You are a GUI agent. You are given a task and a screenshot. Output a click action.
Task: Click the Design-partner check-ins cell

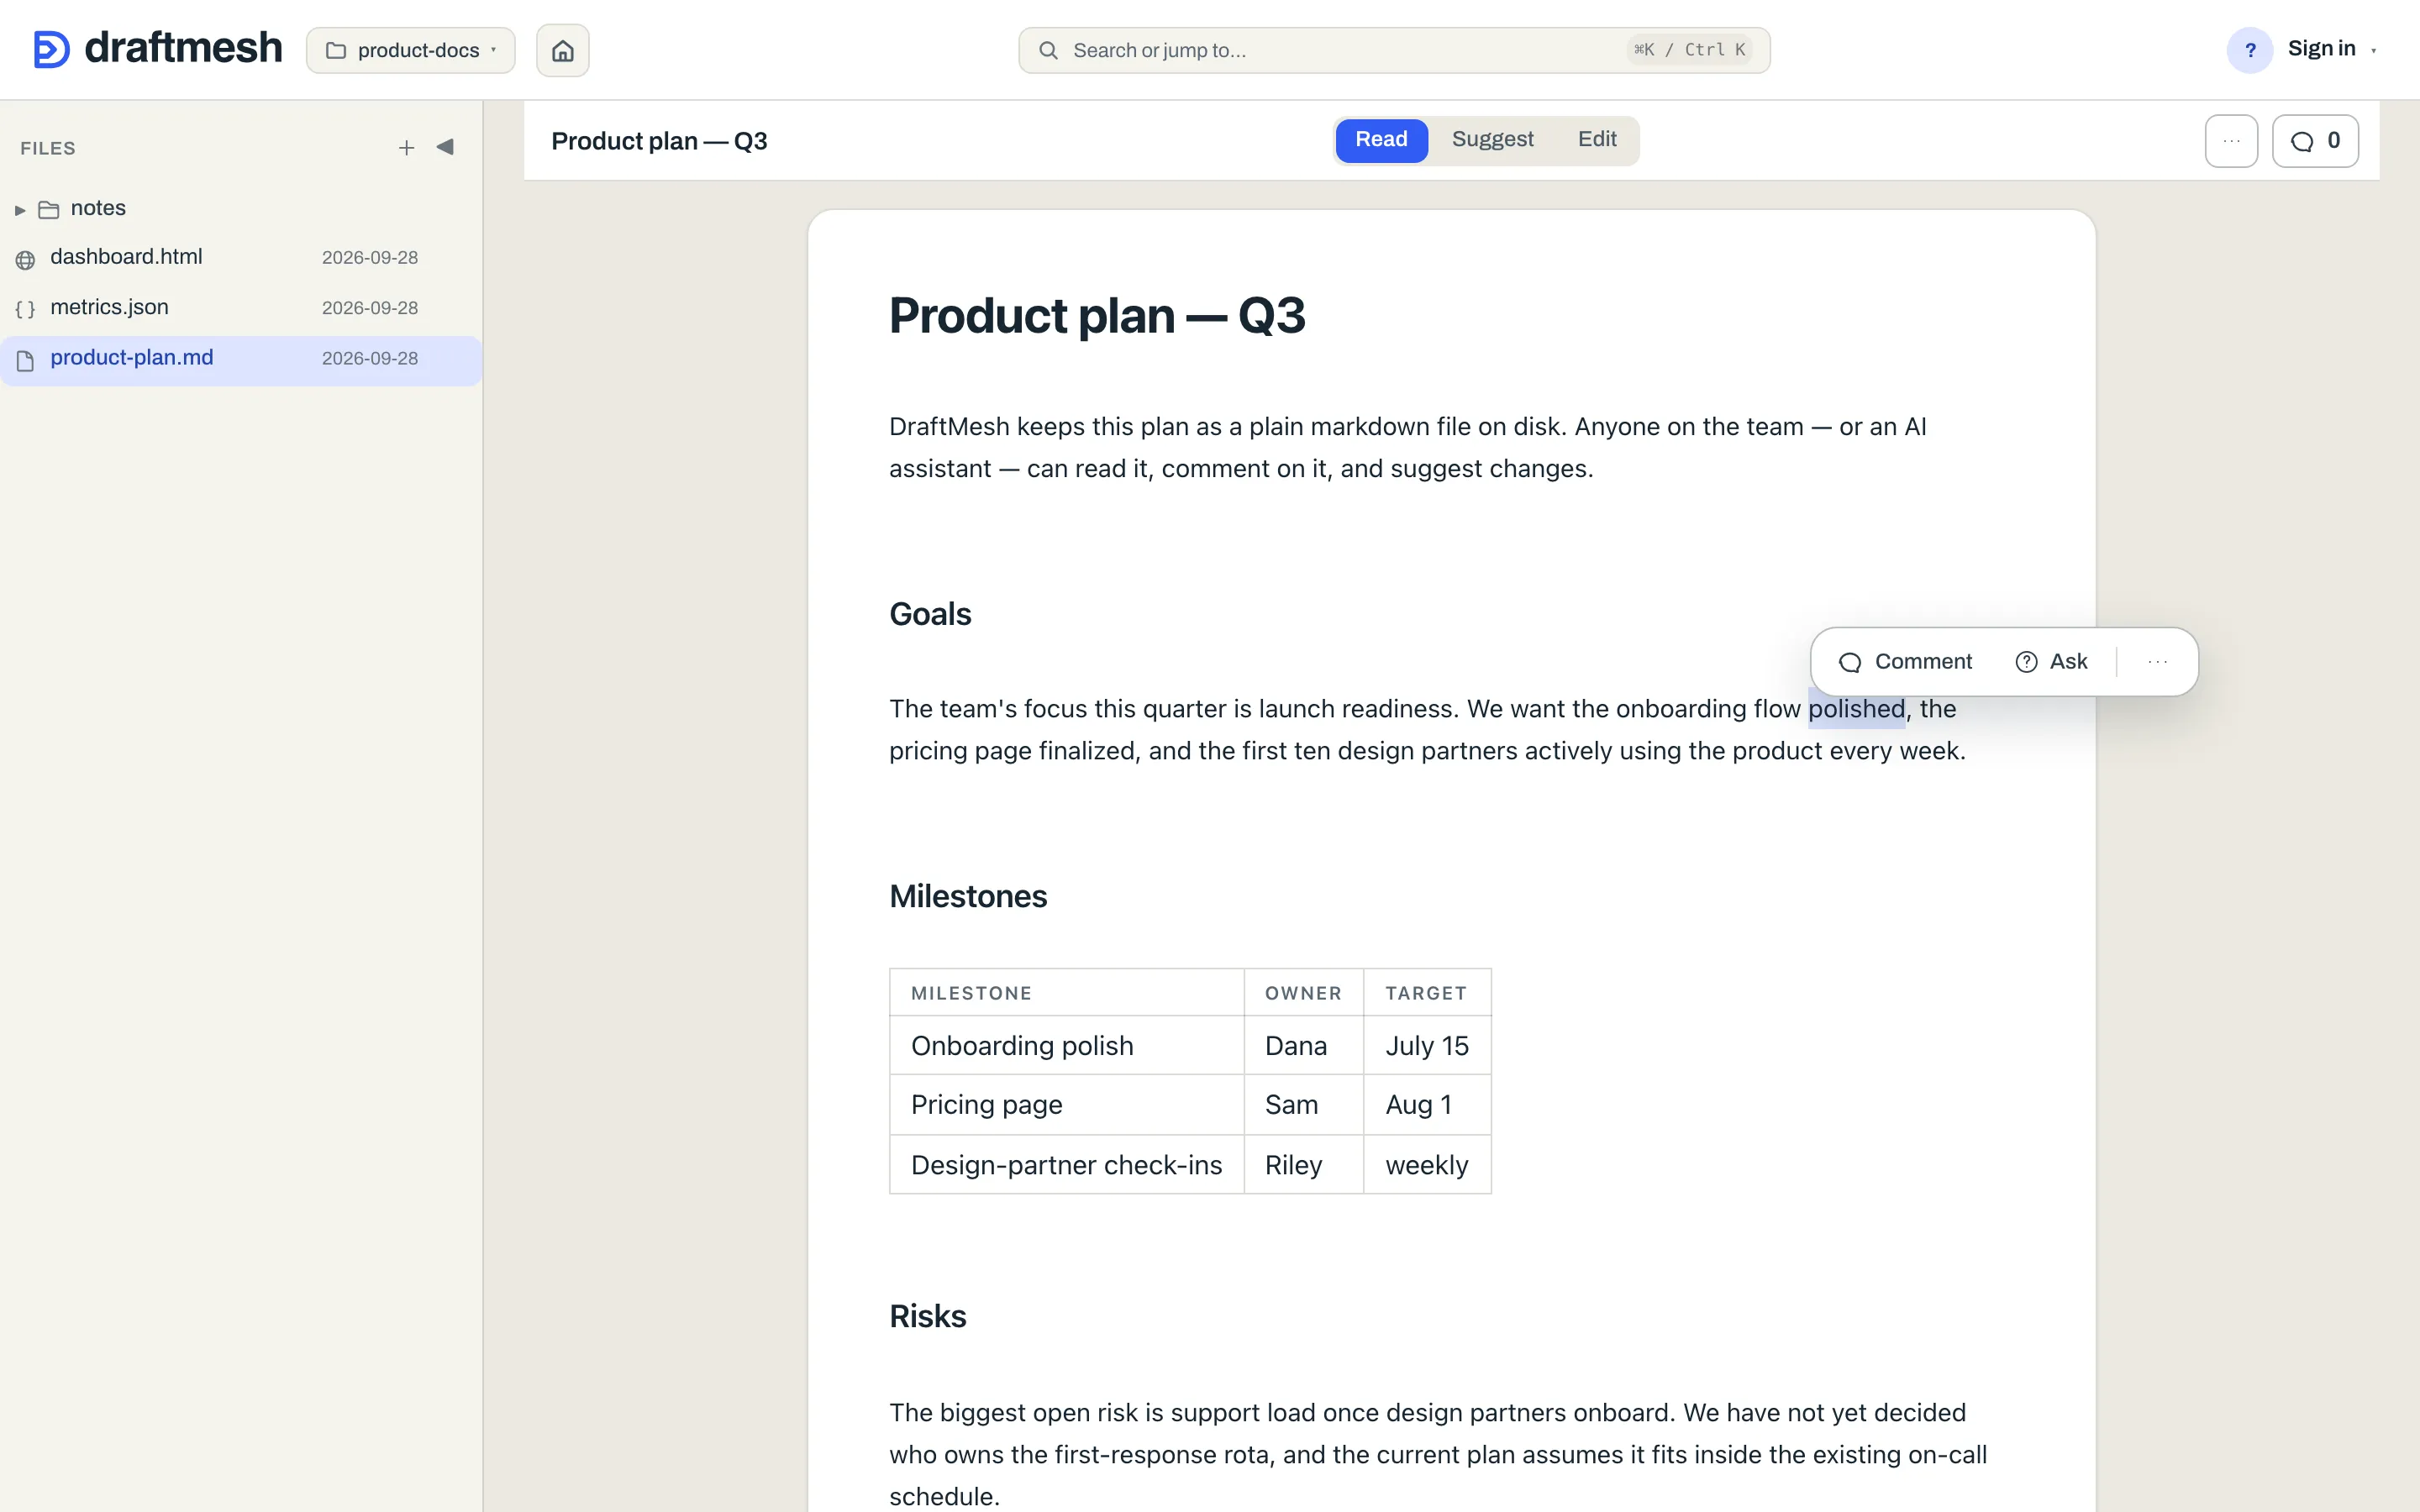click(x=1066, y=1165)
